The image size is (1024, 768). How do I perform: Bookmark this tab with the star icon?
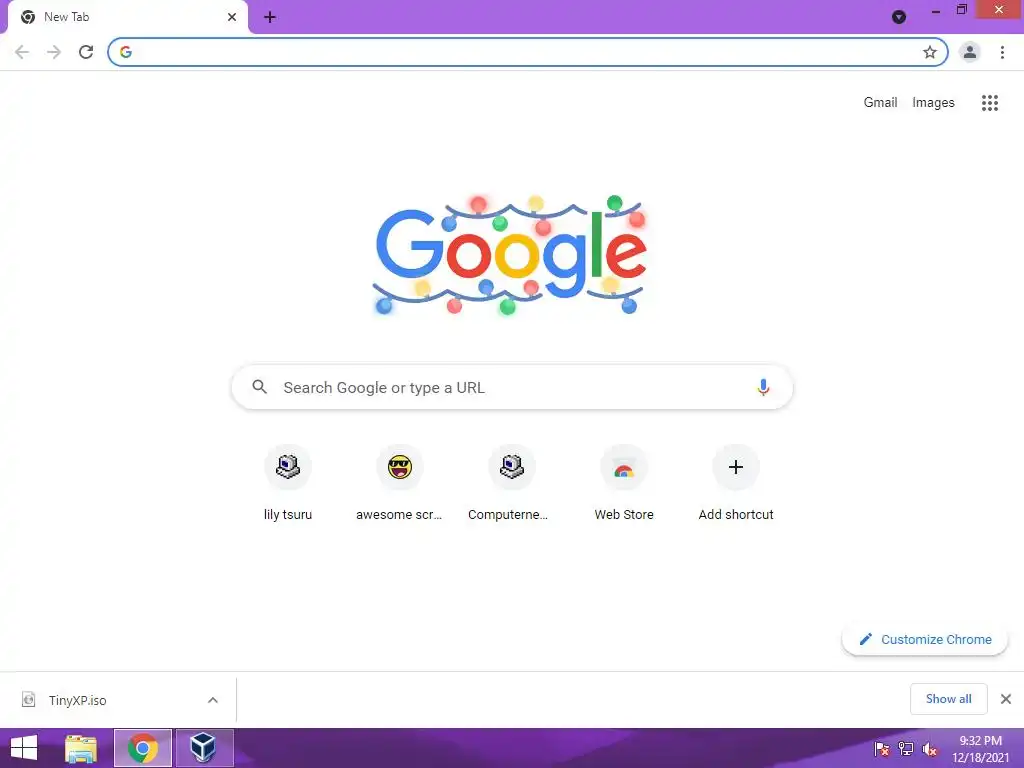pyautogui.click(x=929, y=52)
